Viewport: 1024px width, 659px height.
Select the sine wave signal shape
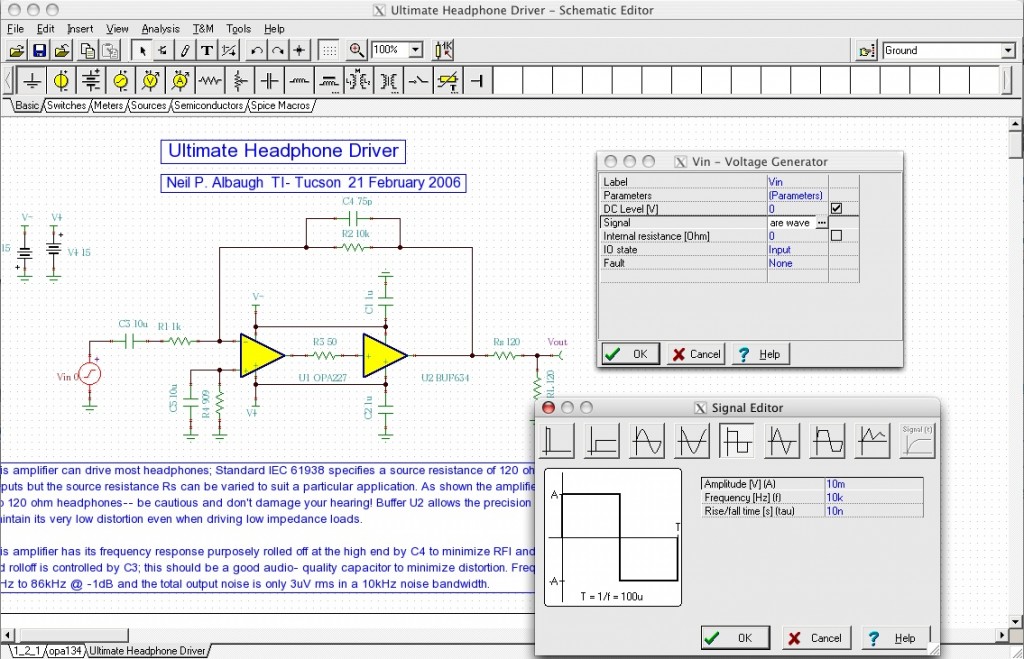tap(647, 441)
